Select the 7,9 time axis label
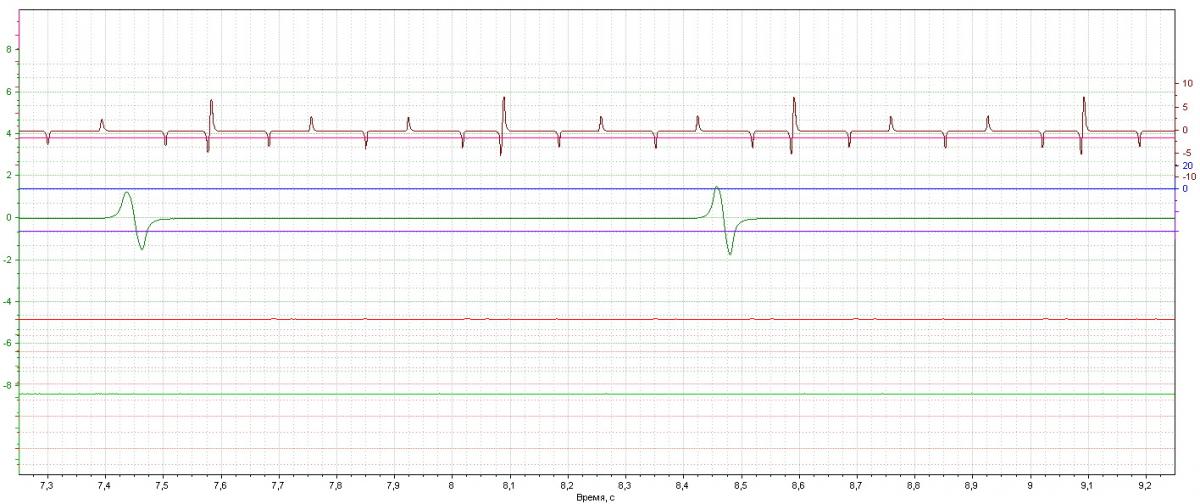The height and width of the screenshot is (504, 1200). click(x=394, y=485)
